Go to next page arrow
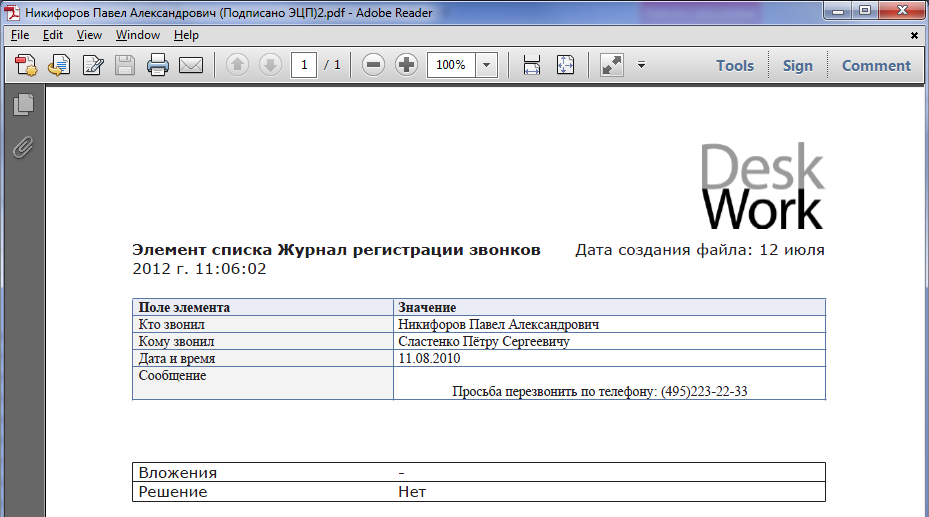This screenshot has height=517, width=929. pos(270,65)
